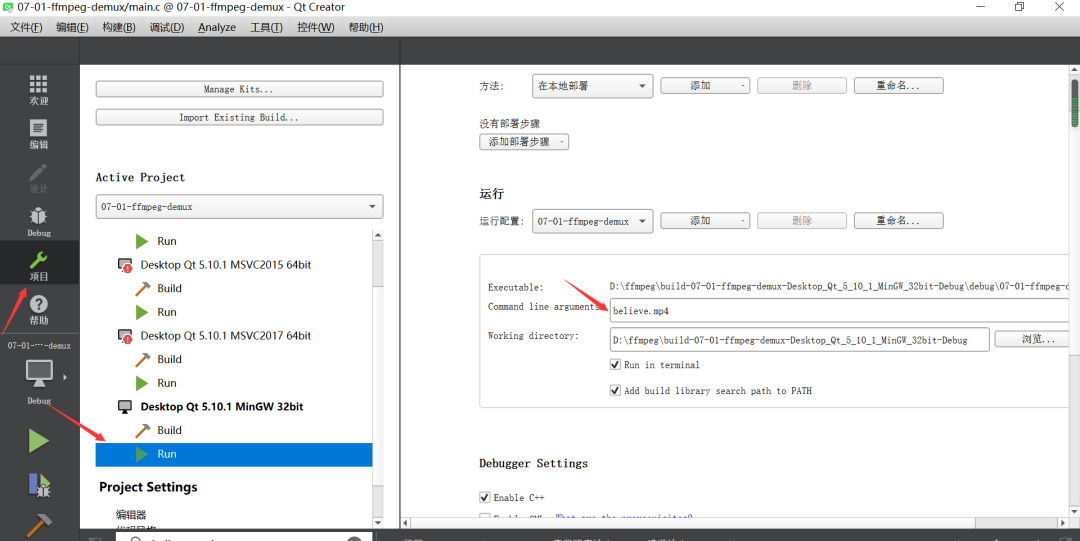Expand kit selector arrow beside Debug monitor
This screenshot has height=541, width=1080.
click(x=65, y=377)
